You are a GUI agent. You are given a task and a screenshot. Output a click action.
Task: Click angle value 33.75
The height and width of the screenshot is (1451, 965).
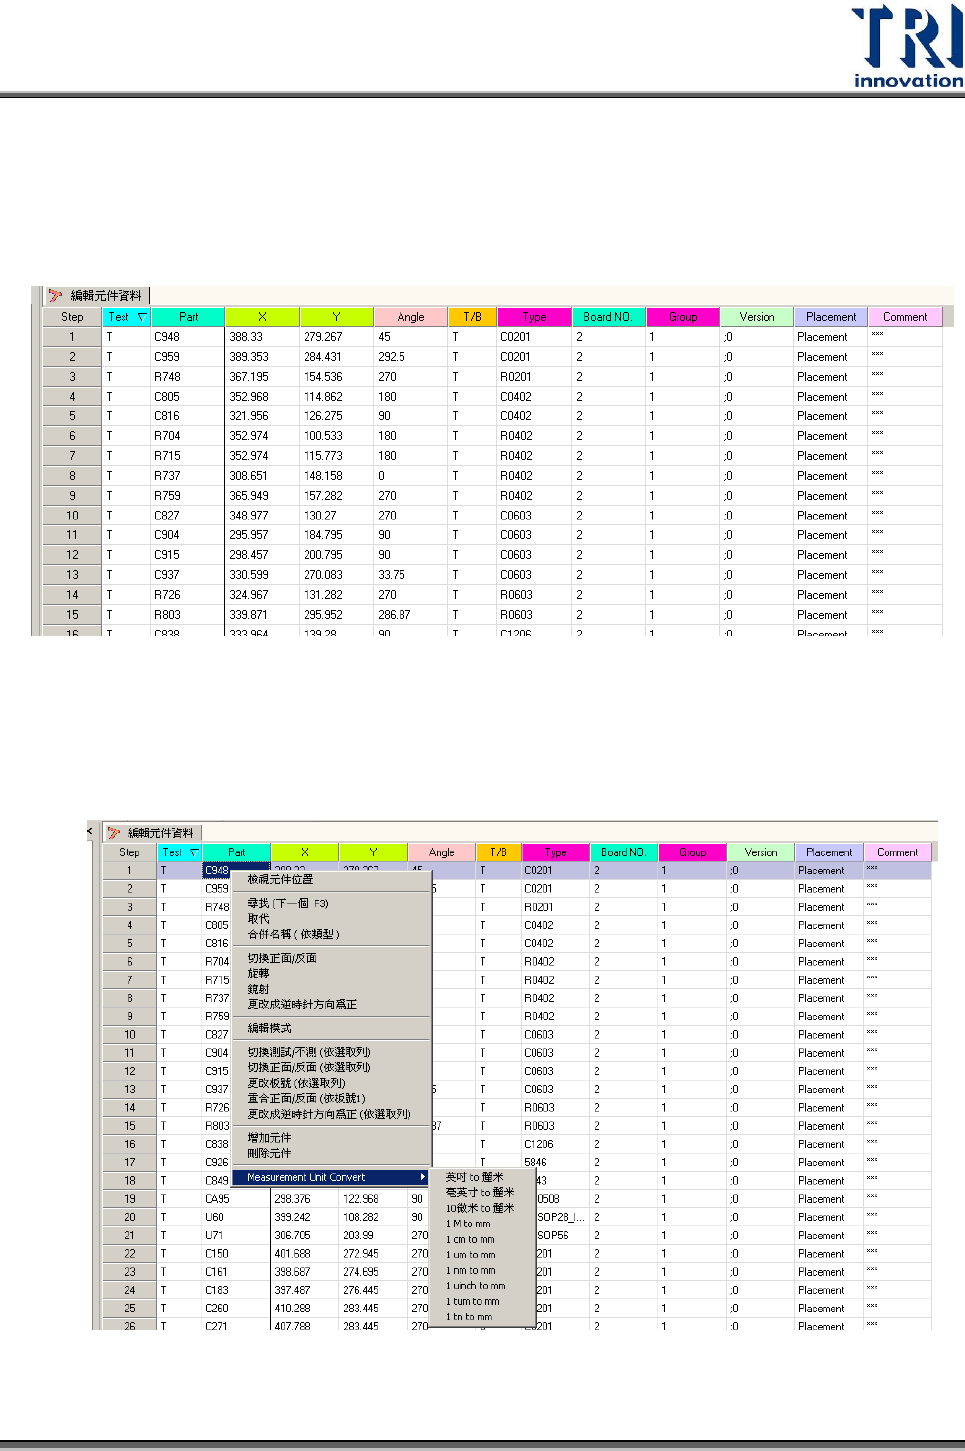(x=391, y=575)
